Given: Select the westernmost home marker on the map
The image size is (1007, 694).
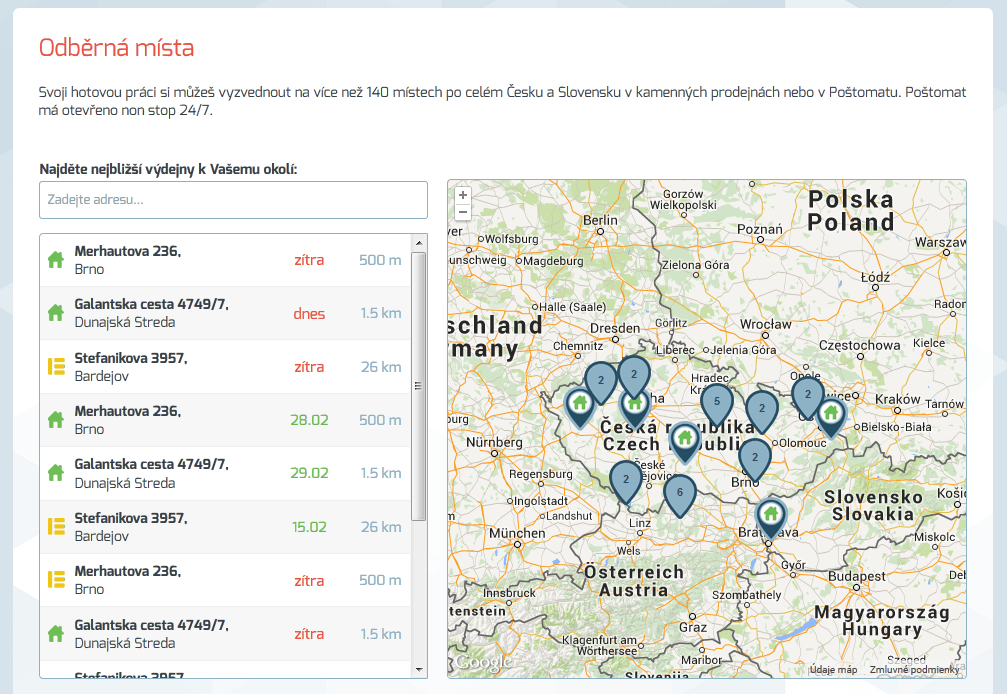Looking at the screenshot, I should click(580, 407).
